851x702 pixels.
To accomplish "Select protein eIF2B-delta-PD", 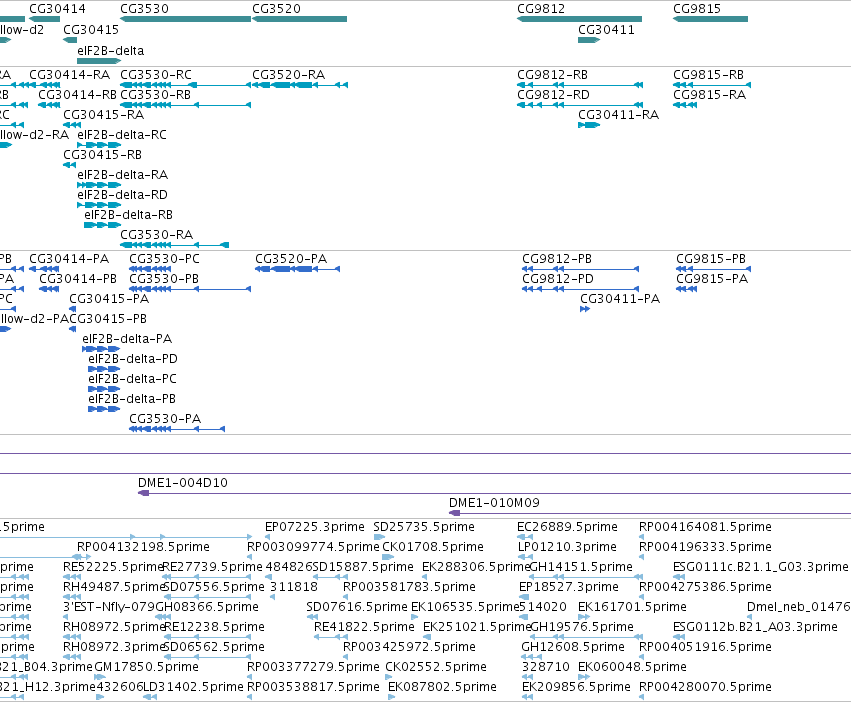I will [133, 359].
